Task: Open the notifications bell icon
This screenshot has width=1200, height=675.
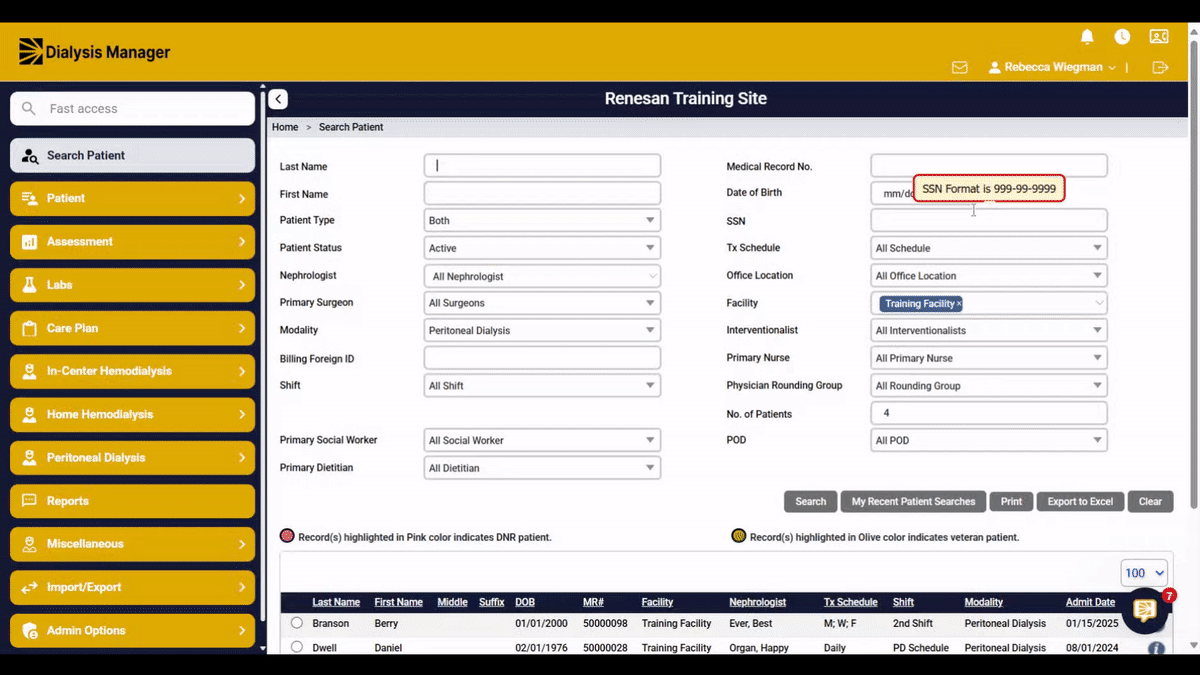Action: click(1087, 37)
